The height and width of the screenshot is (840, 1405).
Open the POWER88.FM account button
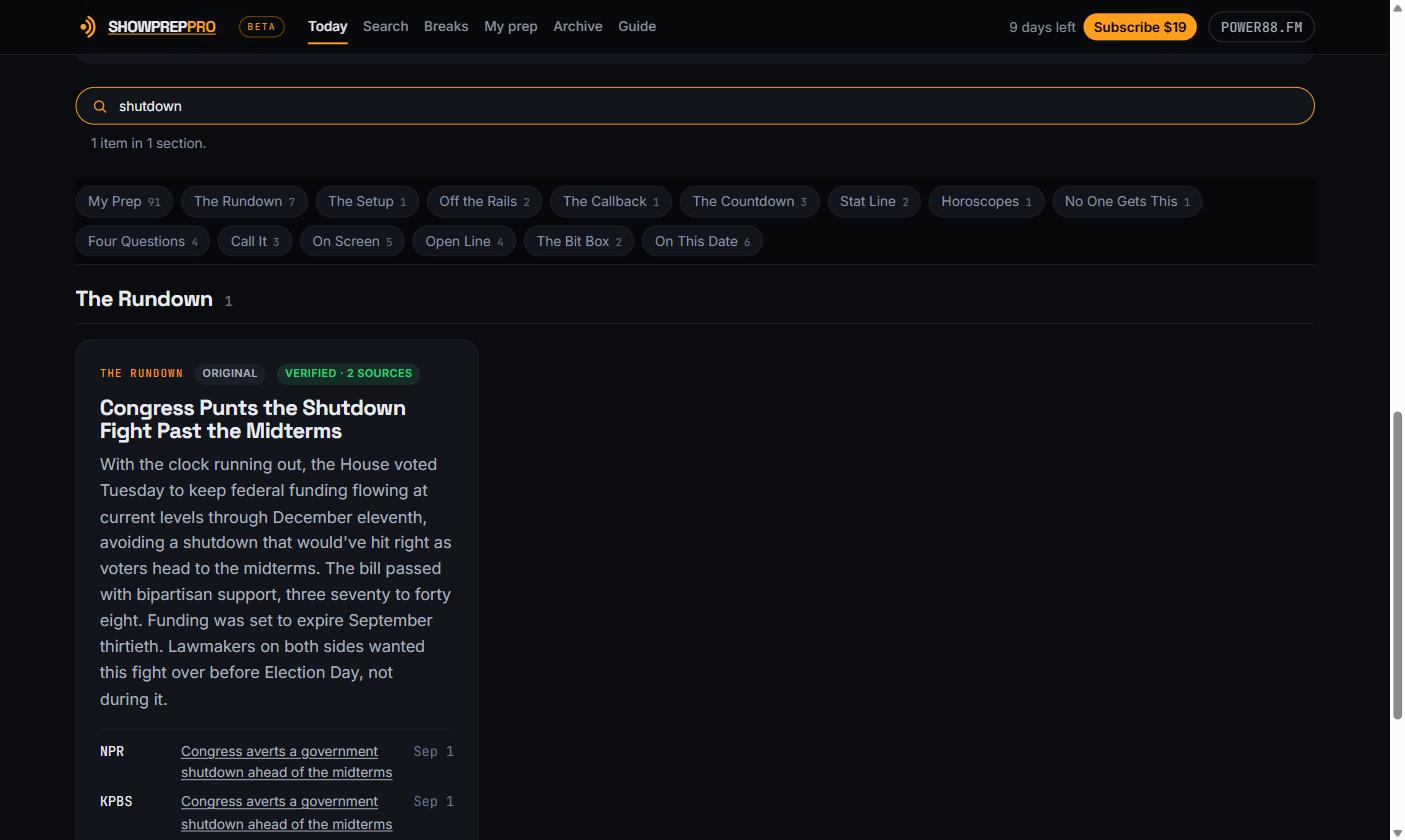[1261, 27]
